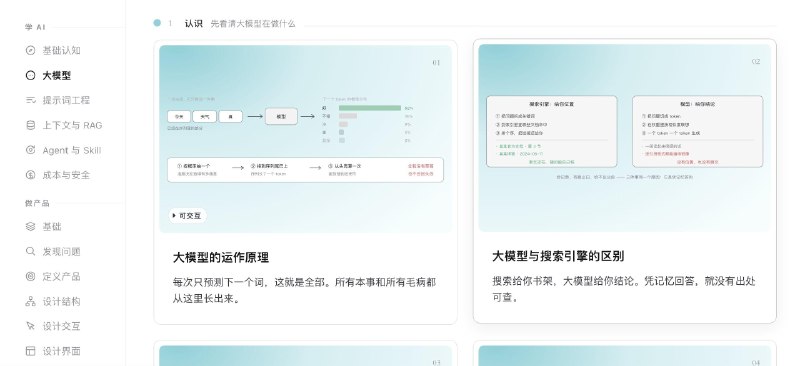Image resolution: width=800 pixels, height=366 pixels.
Task: Open the 基础认知 sidebar section
Action: [61, 50]
